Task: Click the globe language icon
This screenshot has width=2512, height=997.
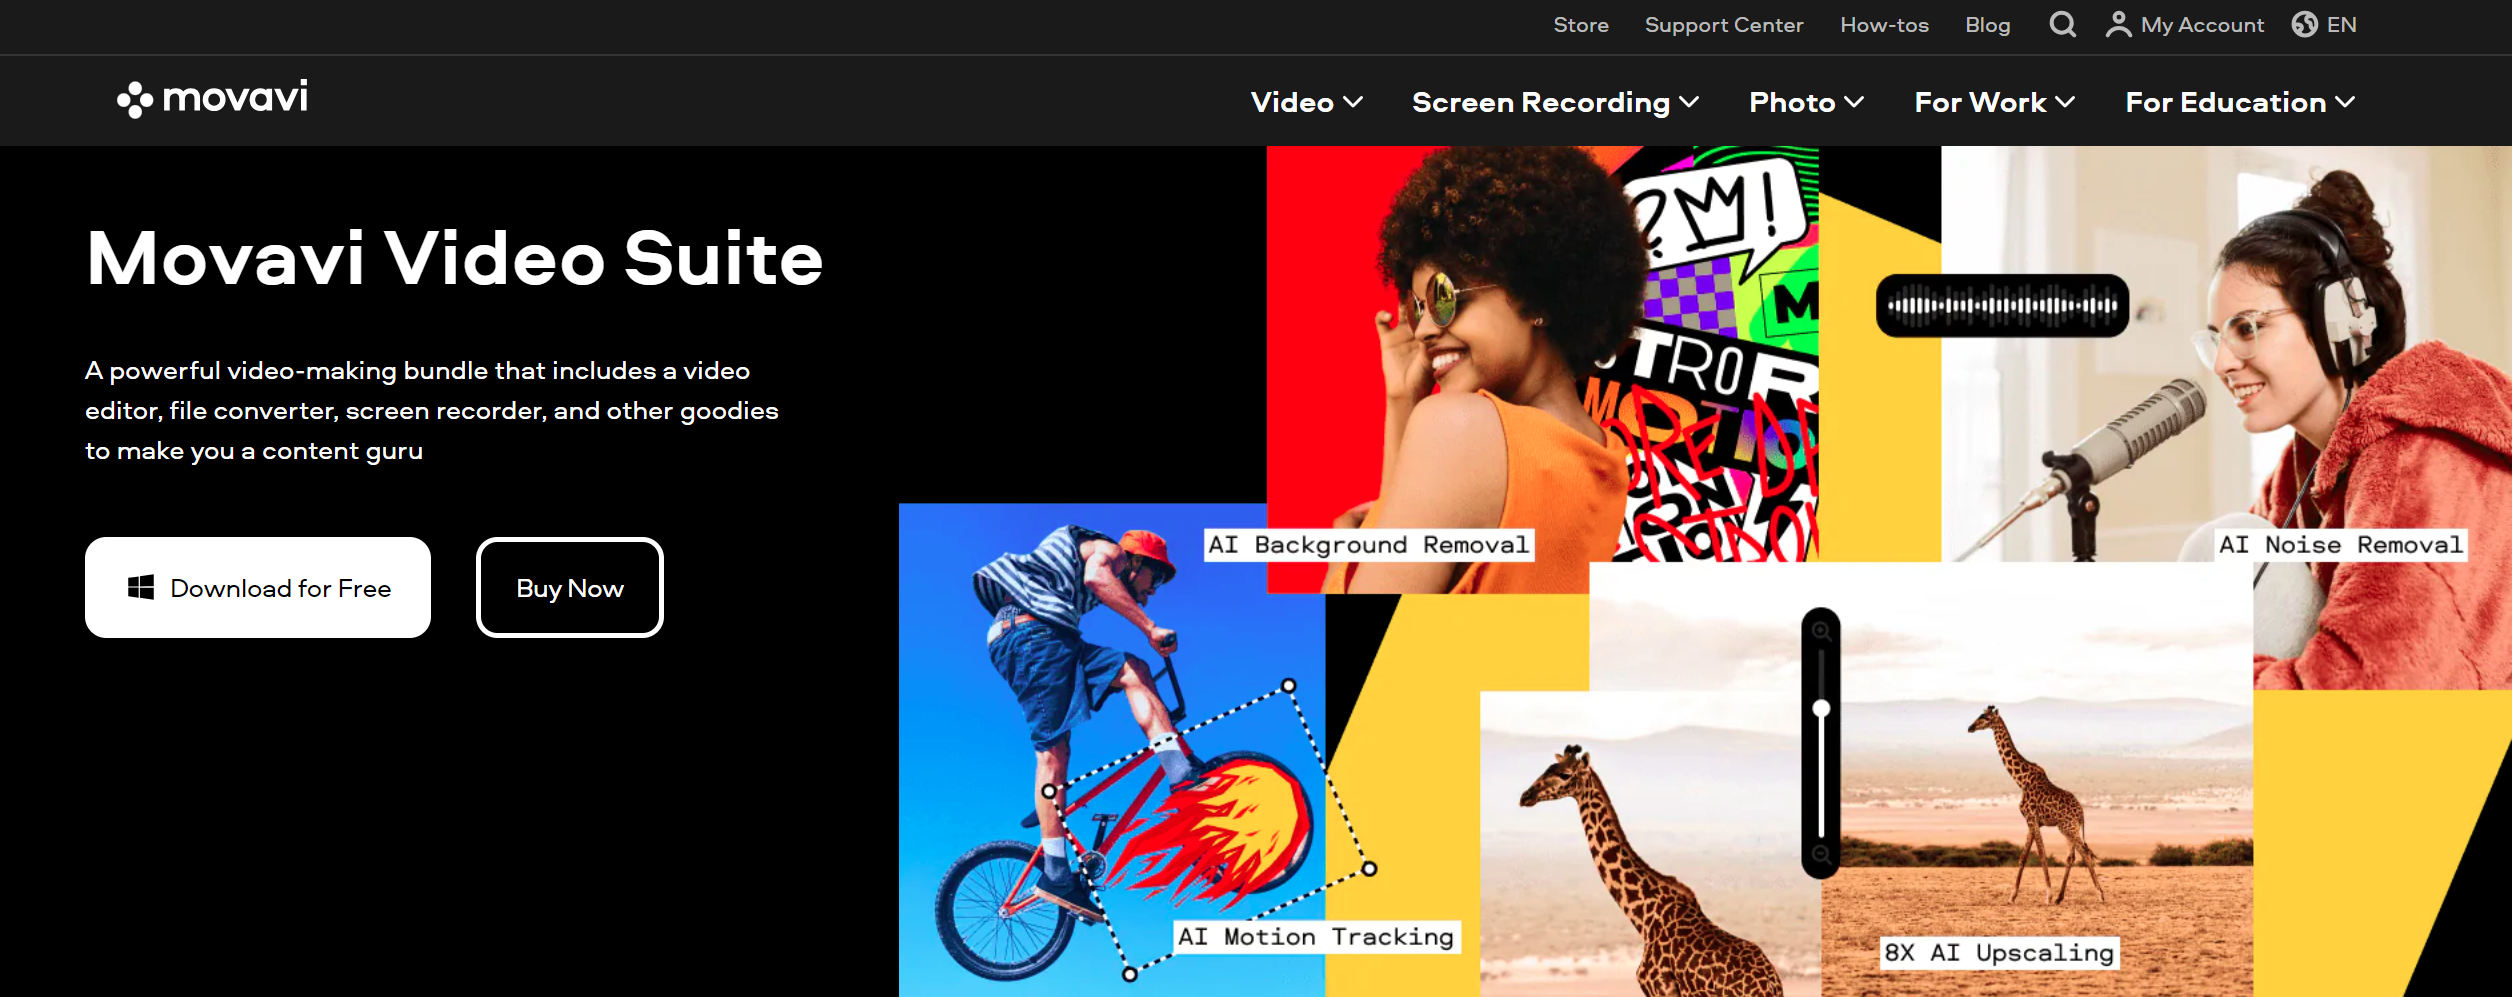Action: [2305, 24]
